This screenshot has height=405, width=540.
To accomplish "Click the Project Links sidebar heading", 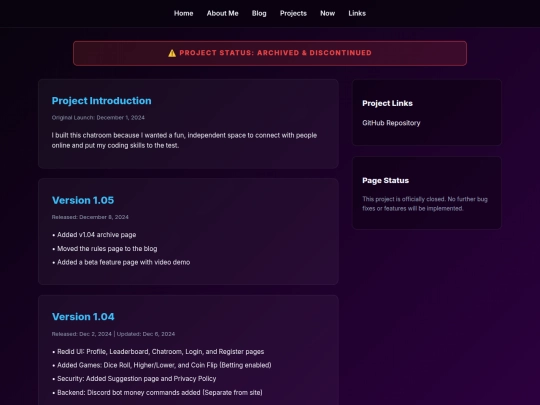I will click(387, 103).
